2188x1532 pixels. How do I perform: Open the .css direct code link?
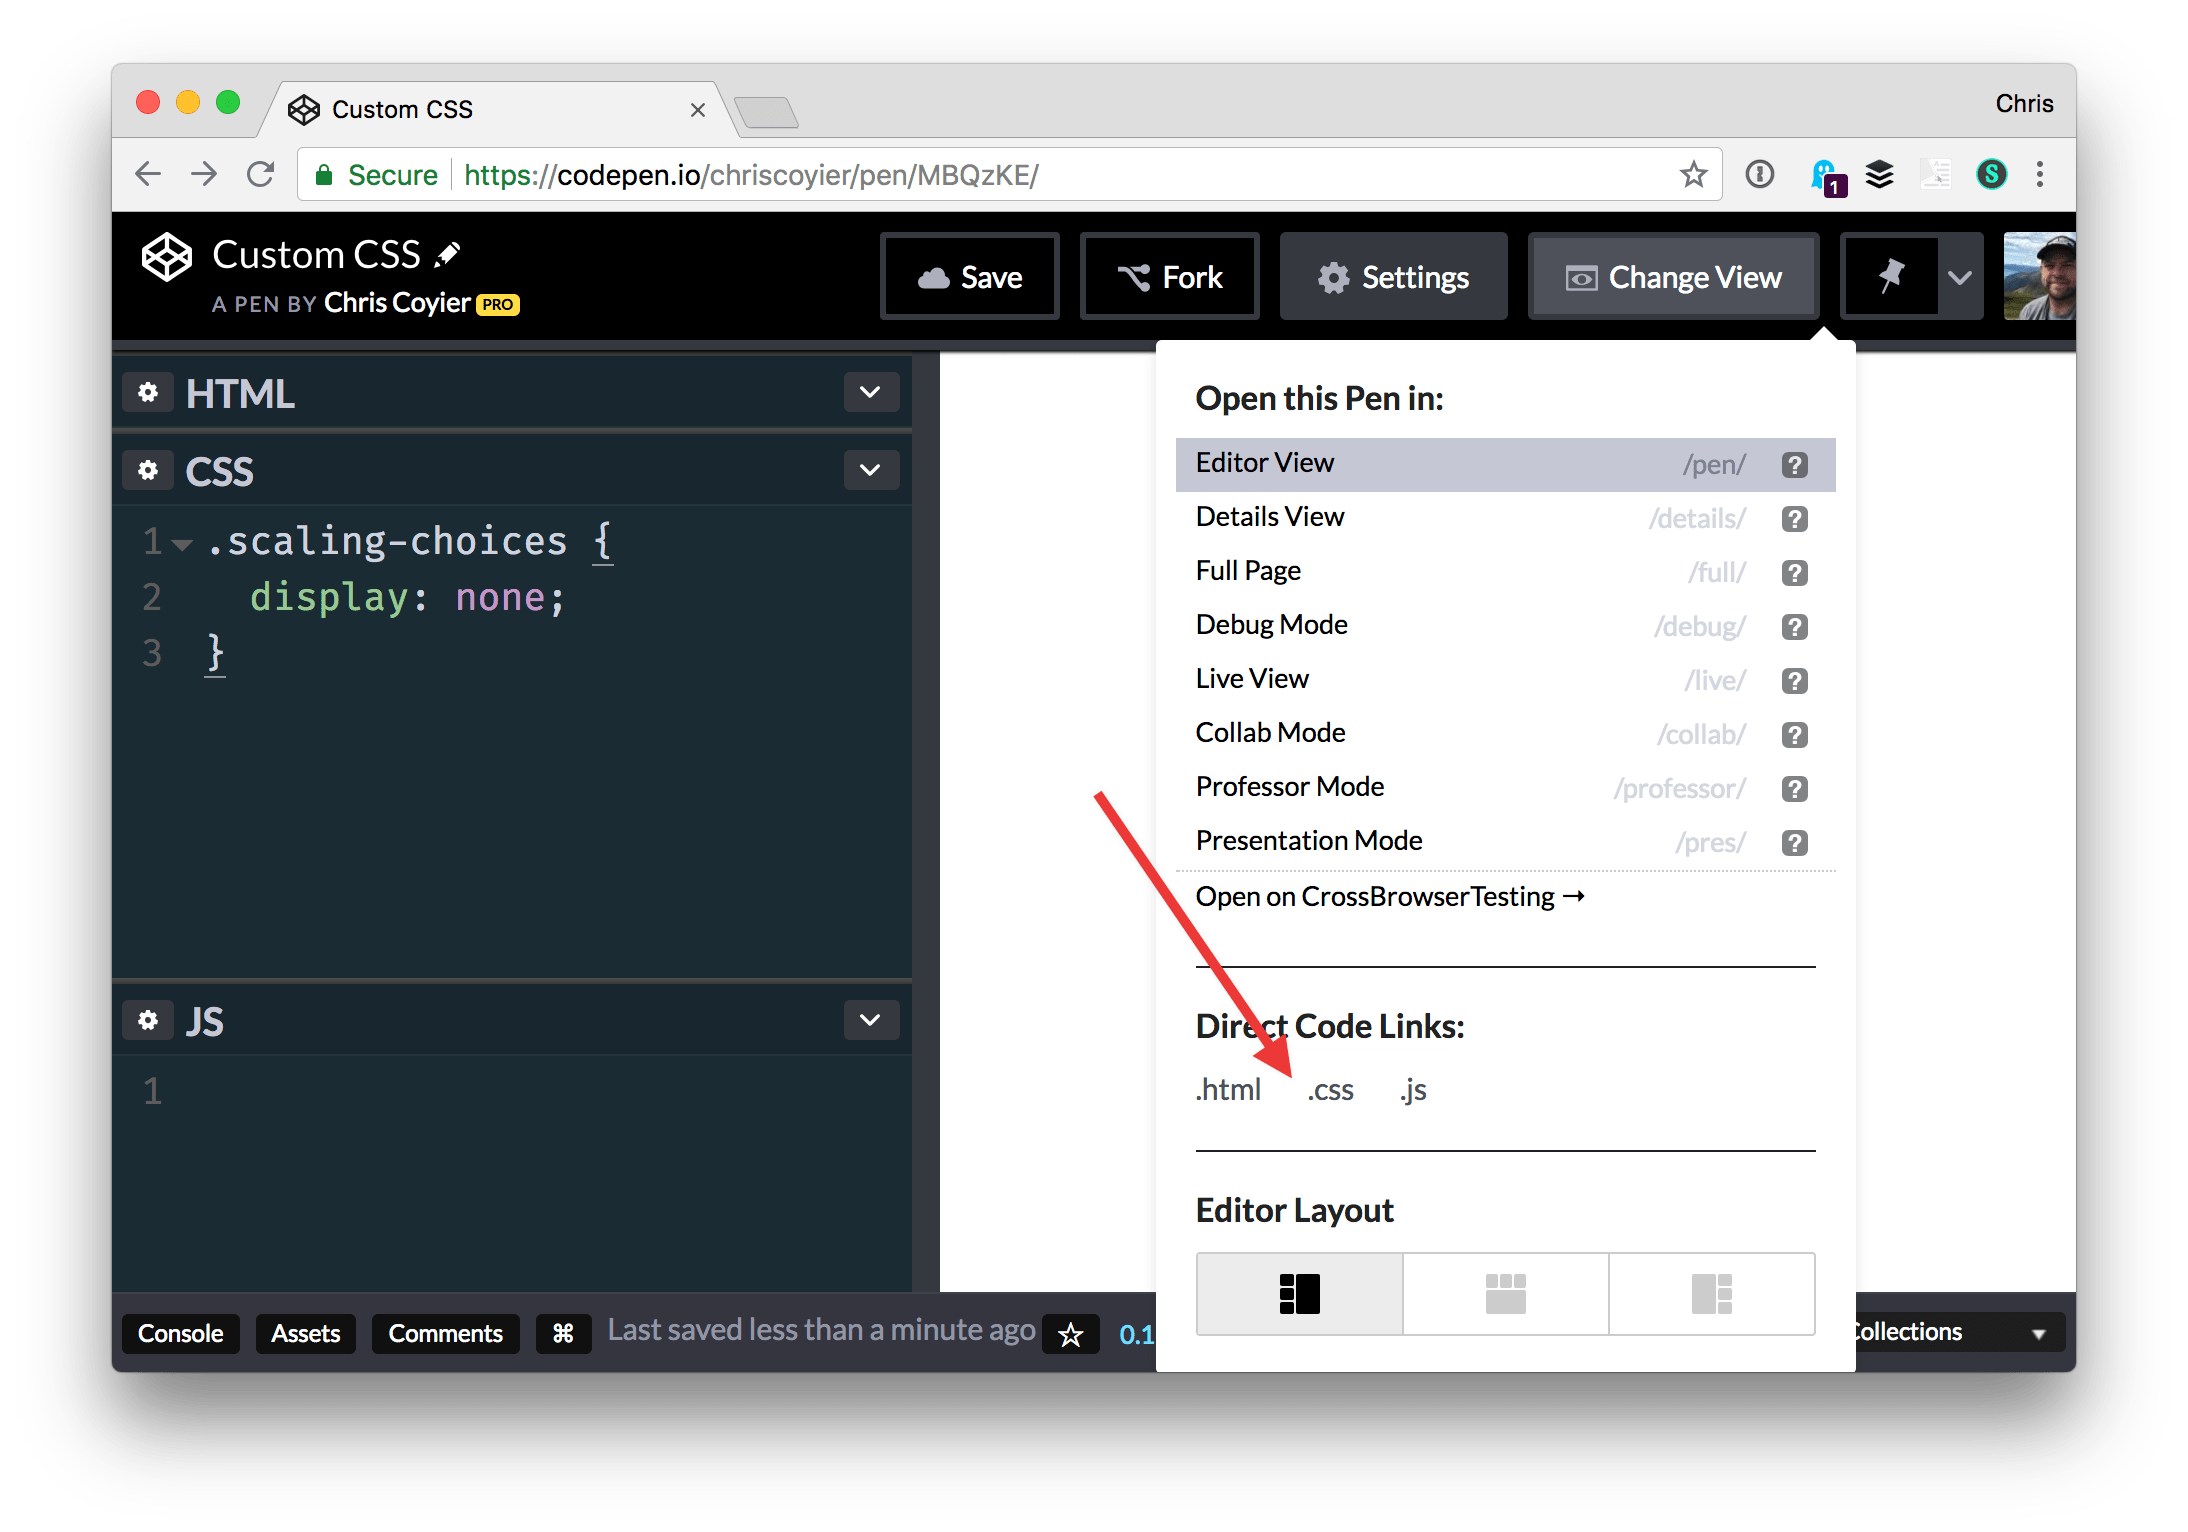click(x=1330, y=1090)
